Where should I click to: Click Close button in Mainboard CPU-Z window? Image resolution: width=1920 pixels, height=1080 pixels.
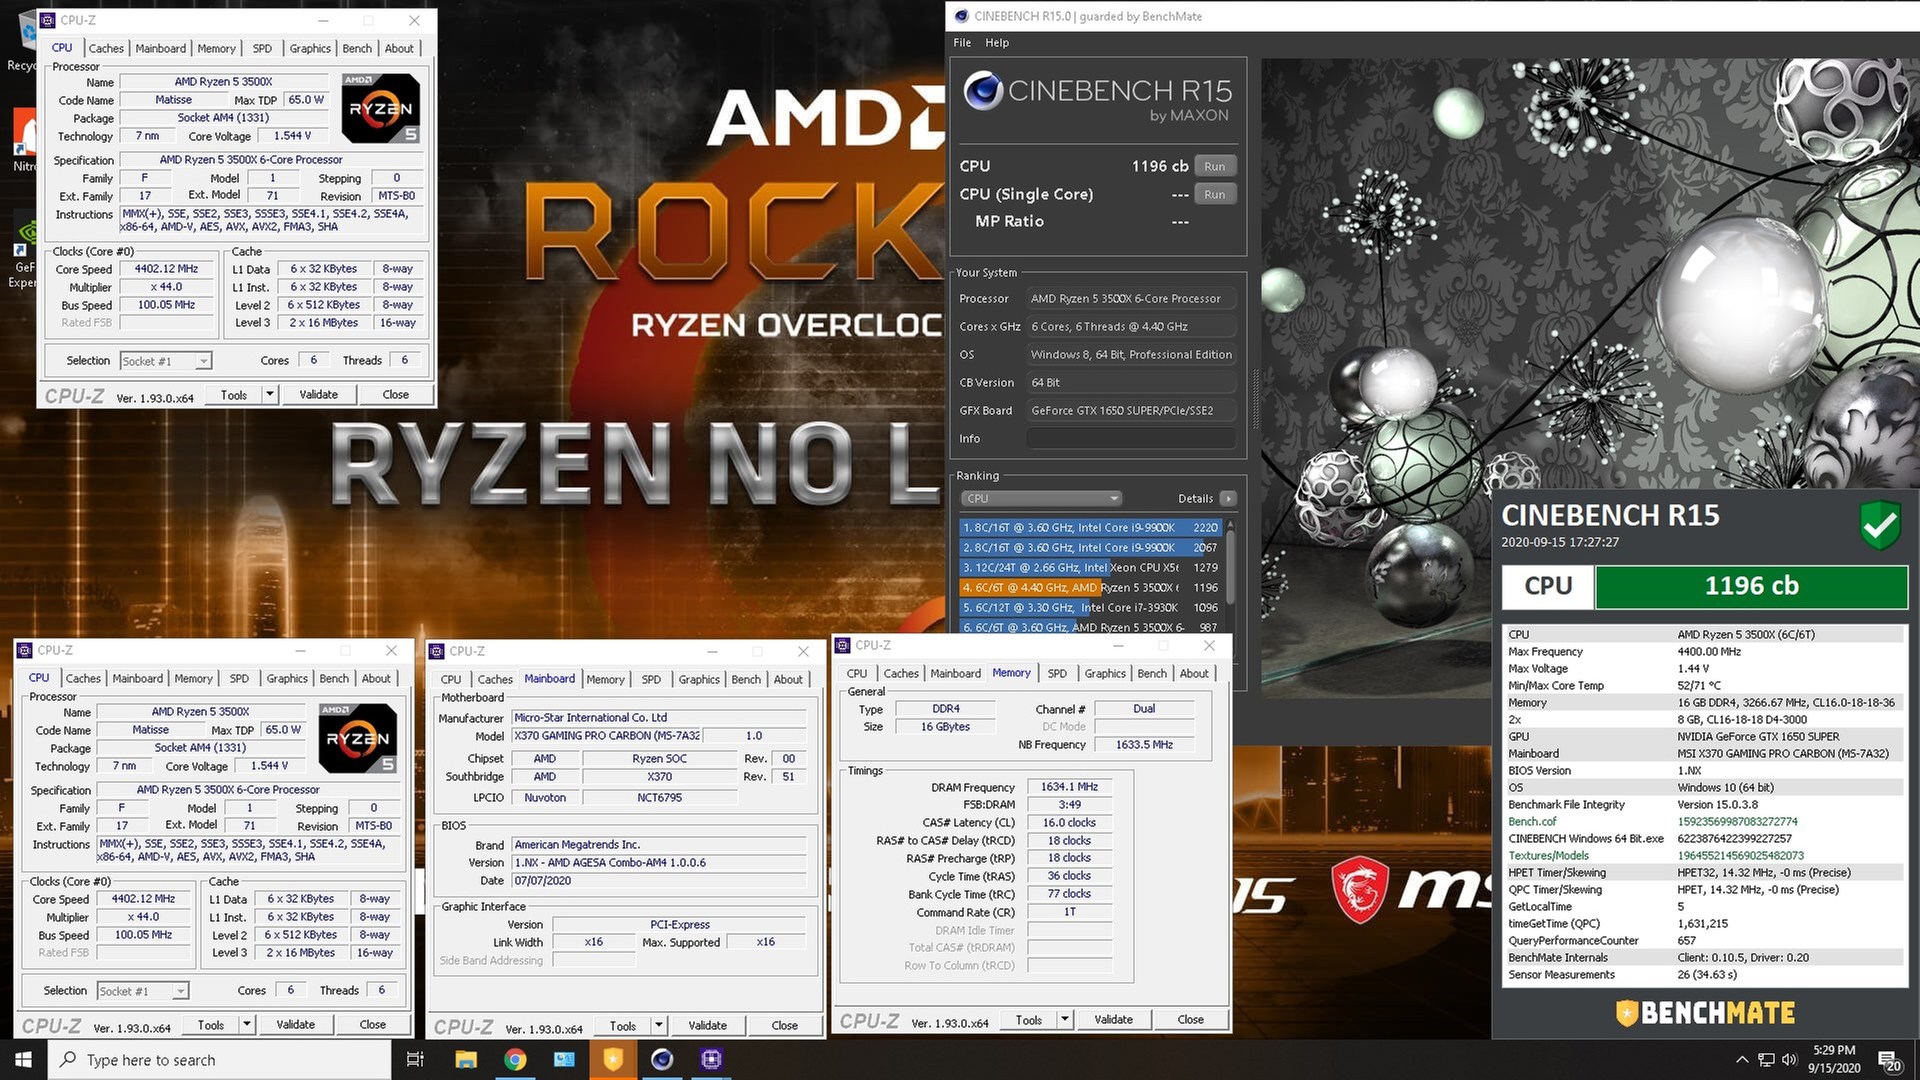pos(784,1025)
